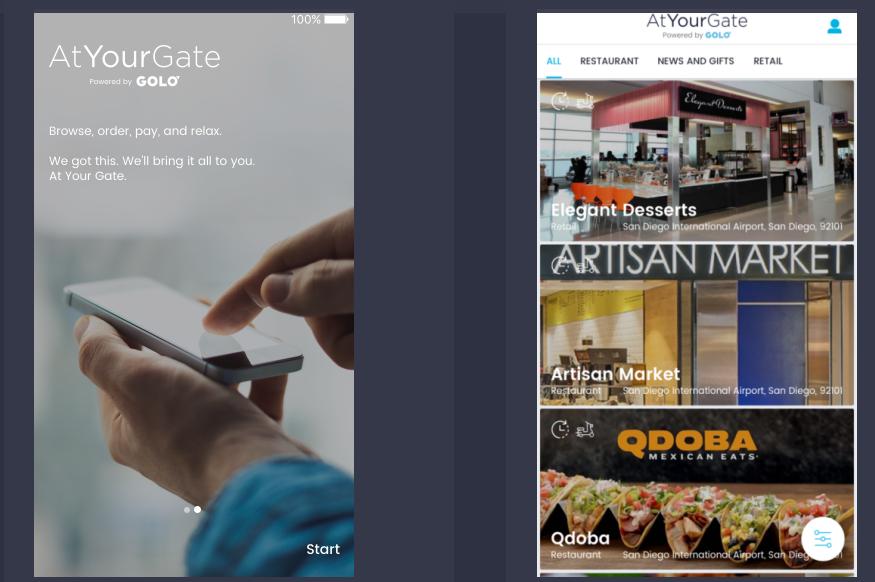The image size is (875, 582).
Task: Click the AtYourGate logo in app header
Action: [x=696, y=26]
